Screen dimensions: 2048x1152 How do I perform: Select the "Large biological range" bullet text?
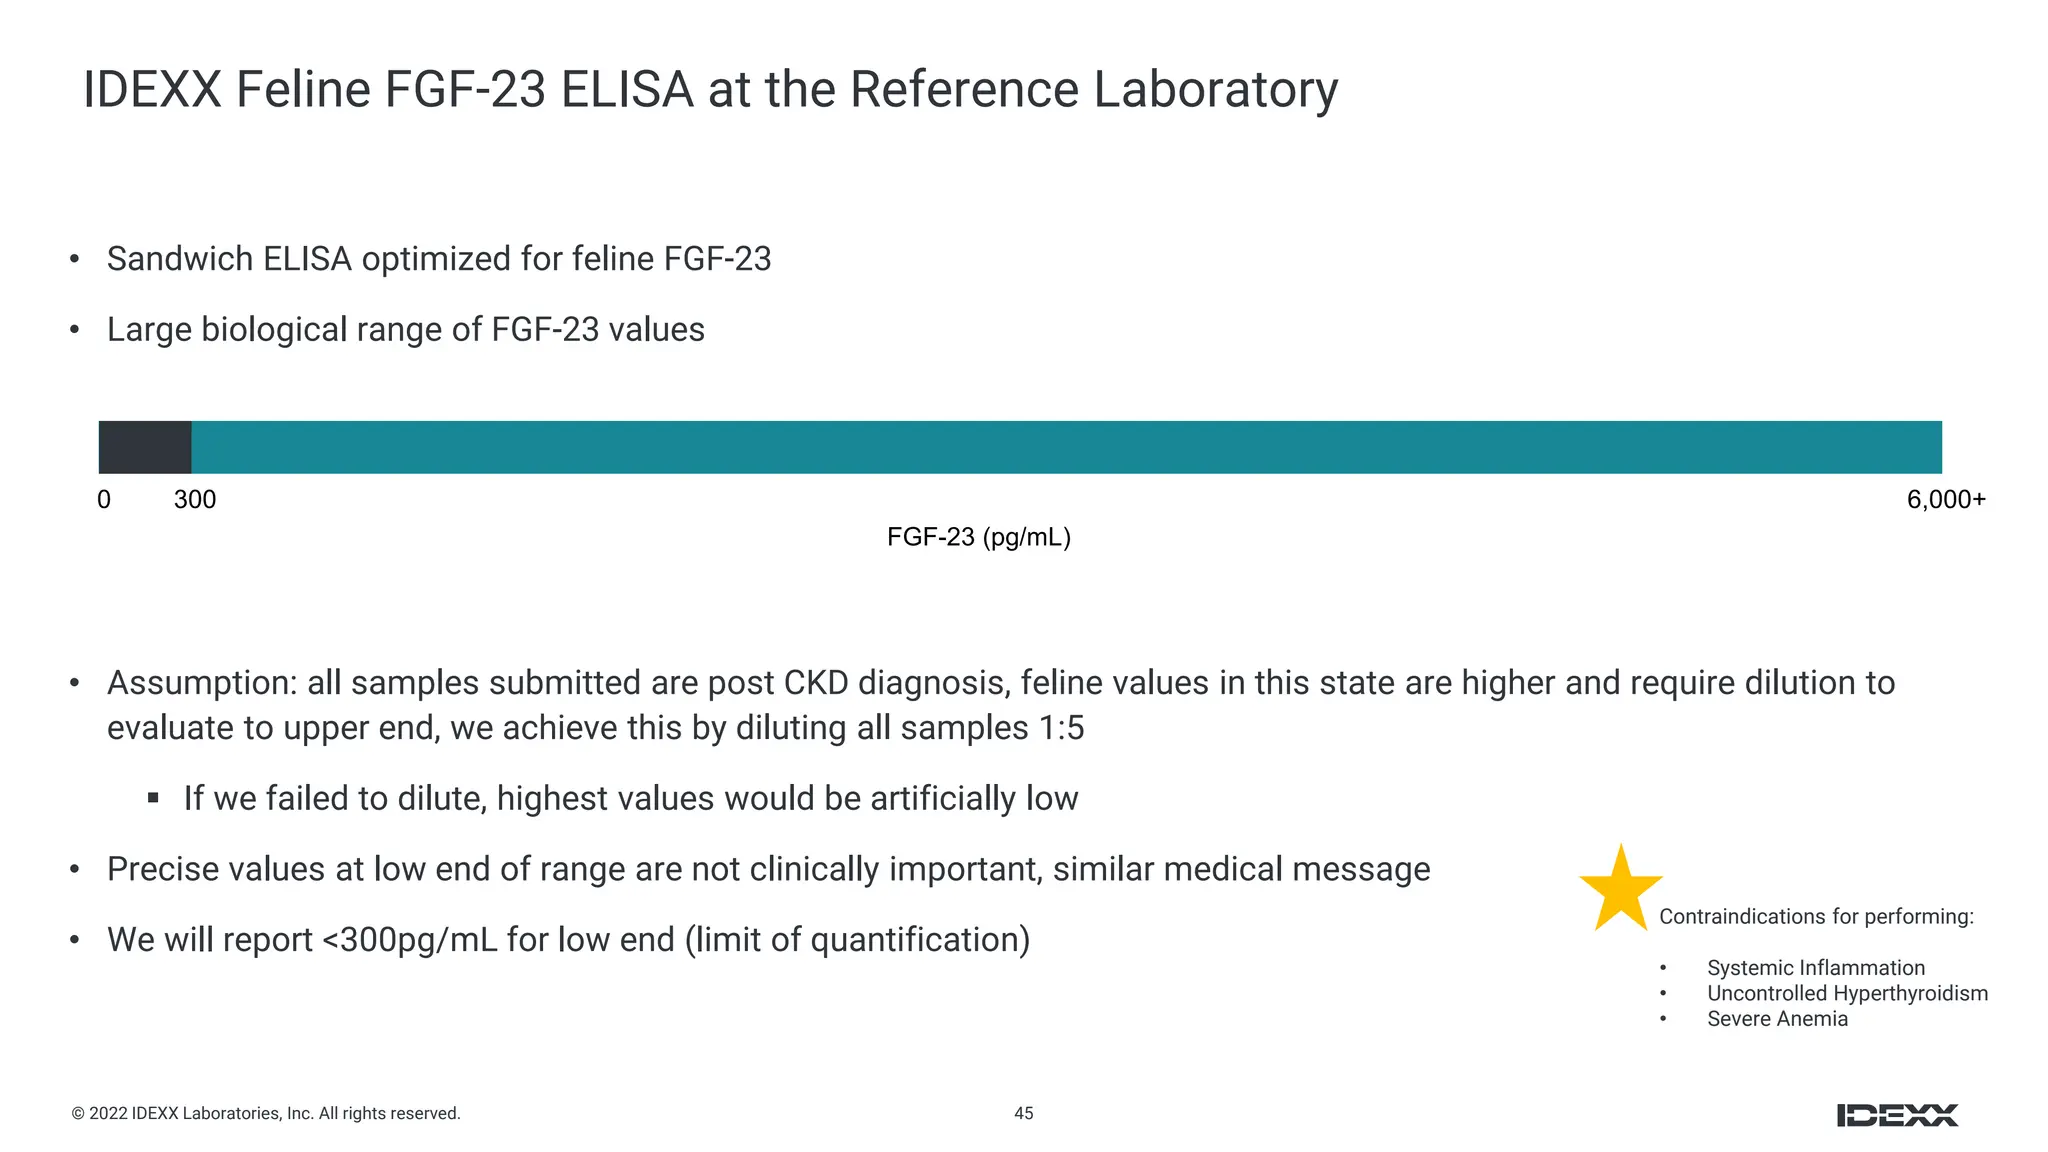[406, 330]
